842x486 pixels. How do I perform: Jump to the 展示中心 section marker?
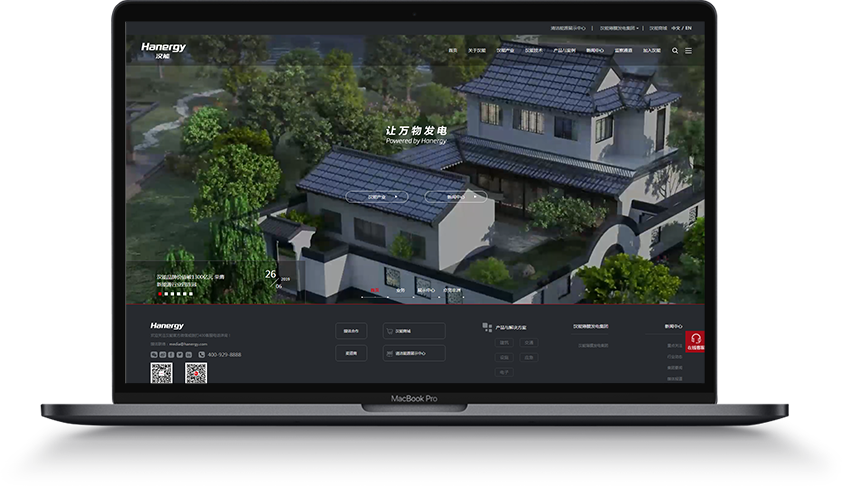tap(426, 291)
